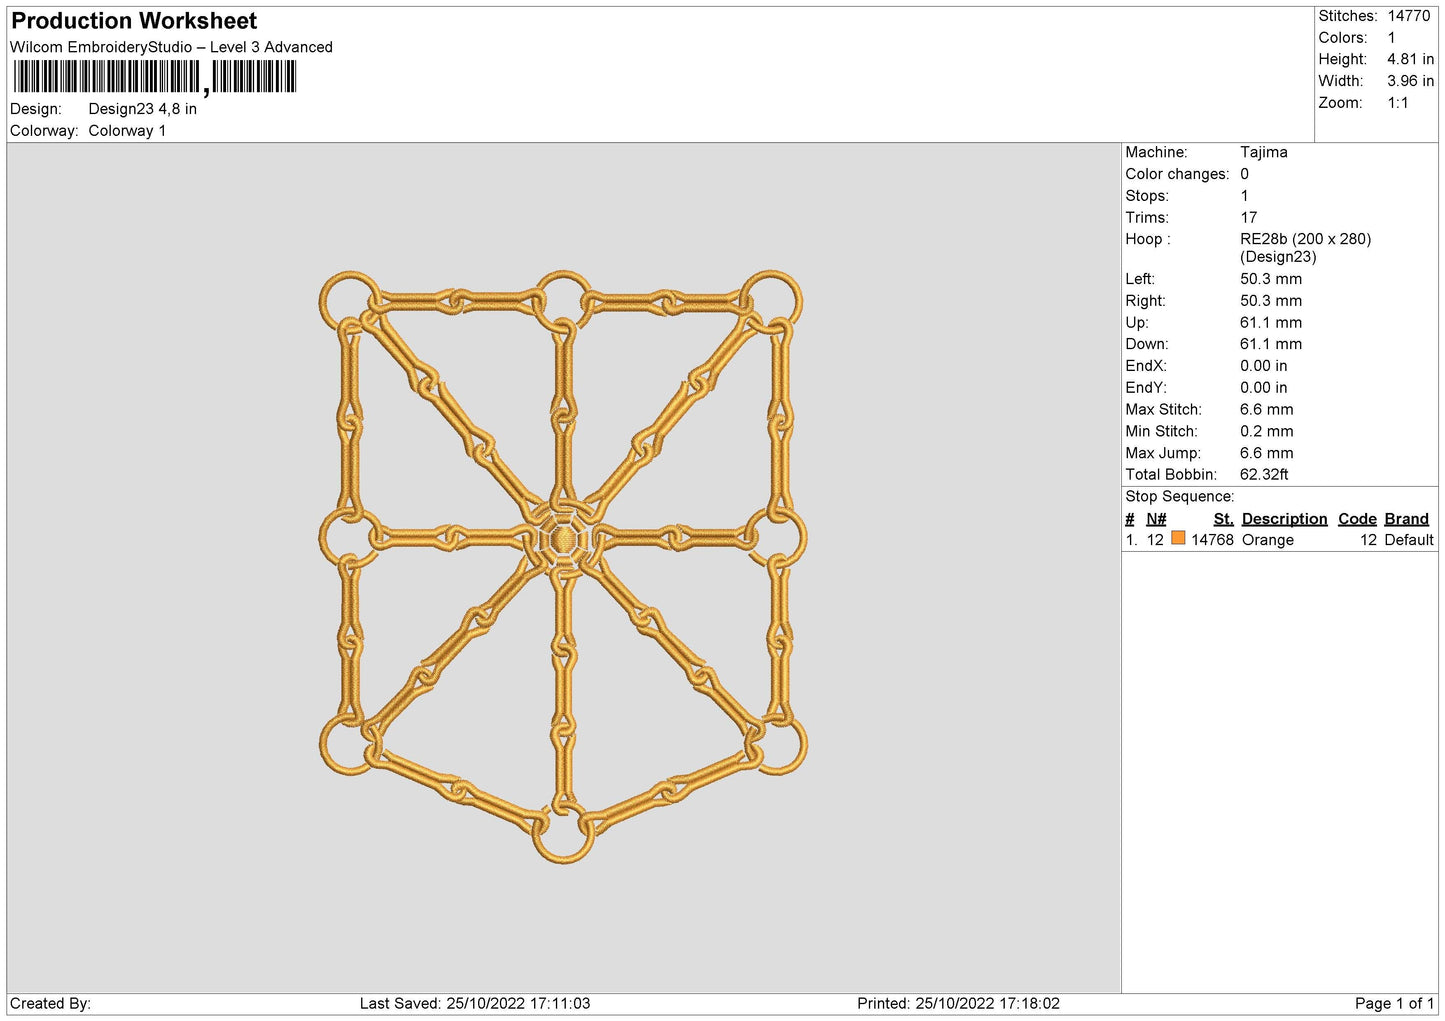Image resolution: width=1445 pixels, height=1021 pixels.
Task: Click the Colorway 1 label
Action: pyautogui.click(x=127, y=131)
